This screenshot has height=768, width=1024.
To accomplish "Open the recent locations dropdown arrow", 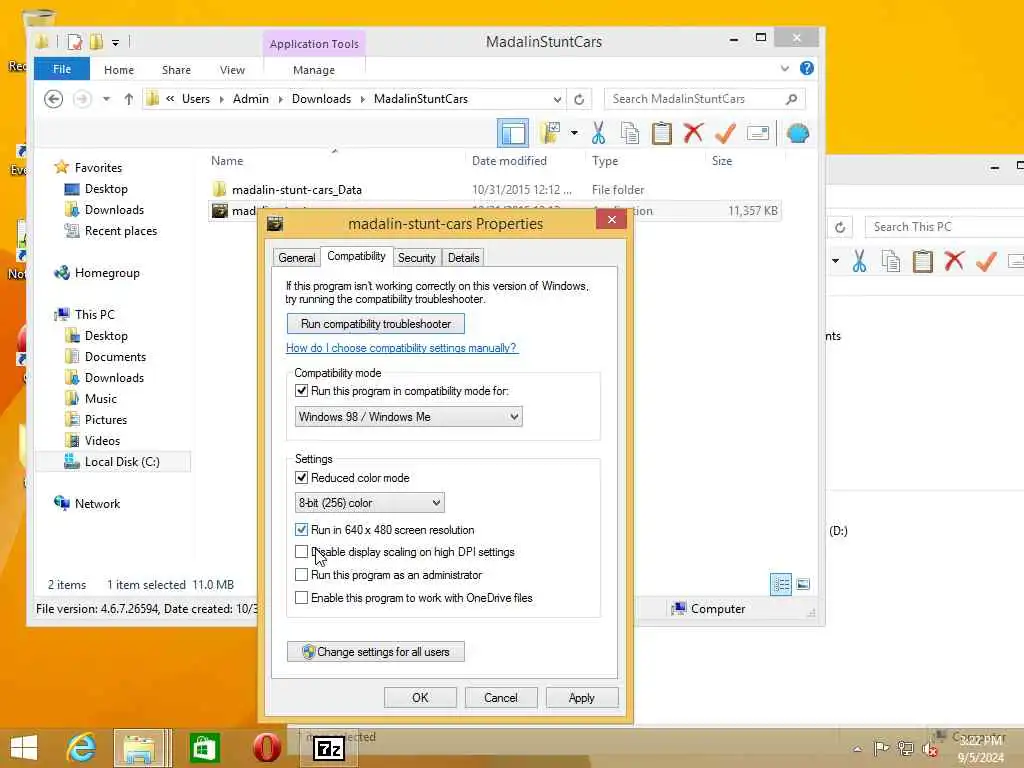I will (106, 99).
